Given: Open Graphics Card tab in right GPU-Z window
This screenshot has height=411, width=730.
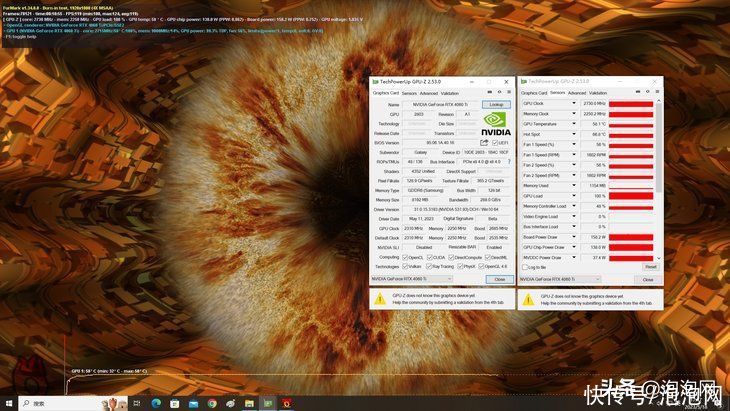Looking at the screenshot, I should pyautogui.click(x=534, y=93).
